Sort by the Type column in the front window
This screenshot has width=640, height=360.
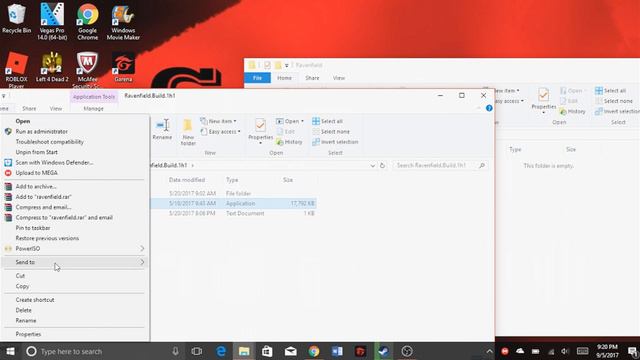(232, 180)
